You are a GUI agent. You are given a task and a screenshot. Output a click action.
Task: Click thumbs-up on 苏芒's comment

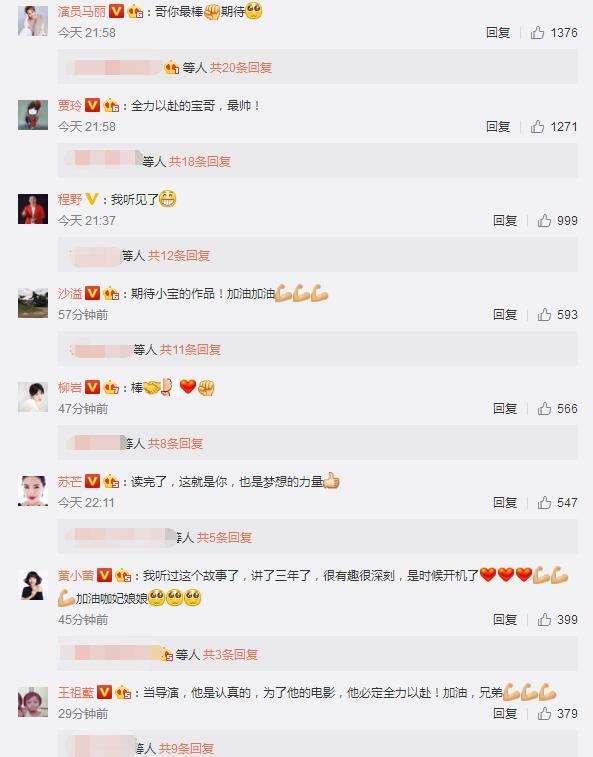[544, 503]
